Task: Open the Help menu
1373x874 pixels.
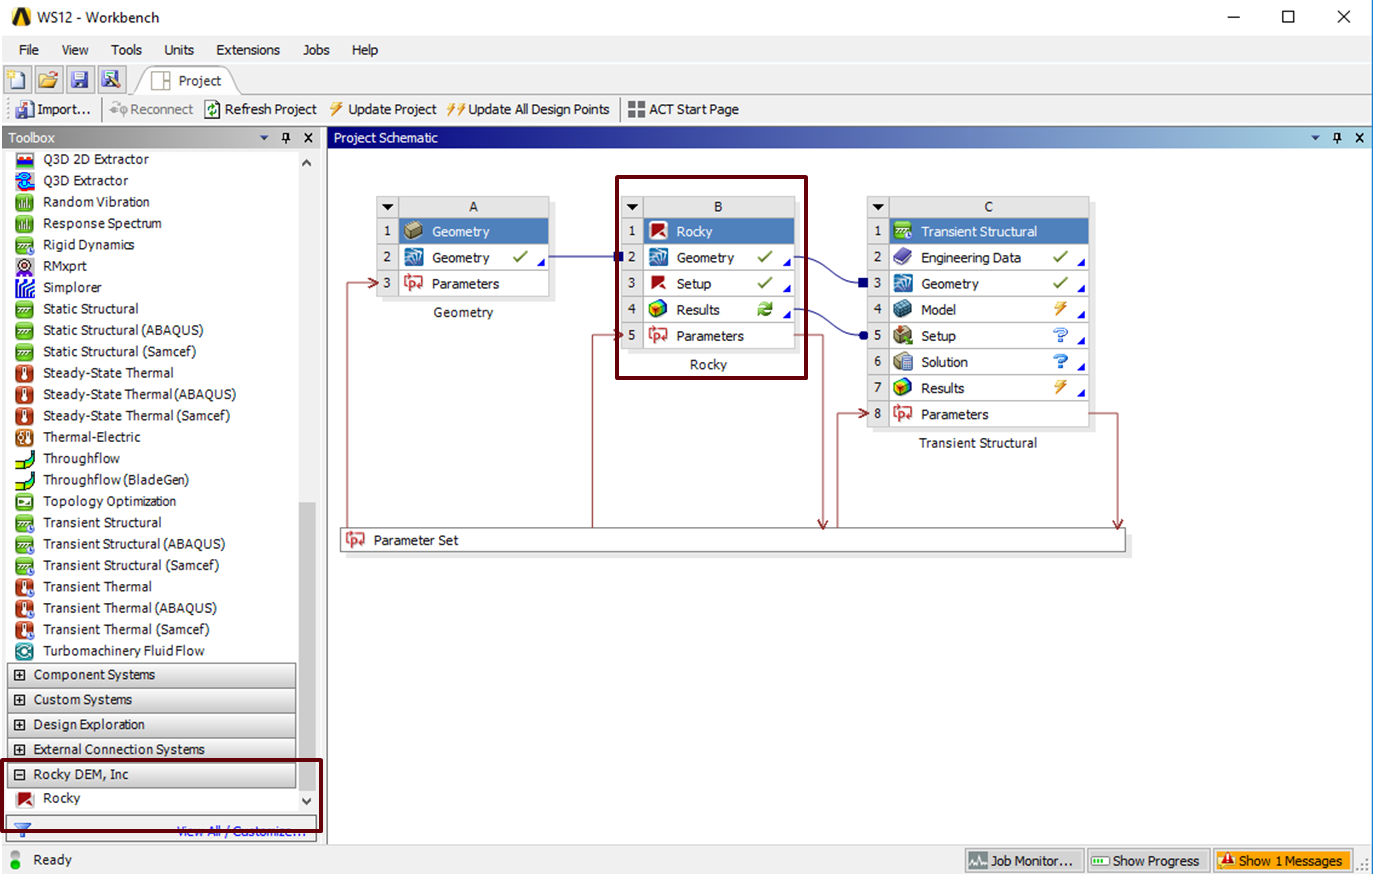Action: [x=365, y=50]
